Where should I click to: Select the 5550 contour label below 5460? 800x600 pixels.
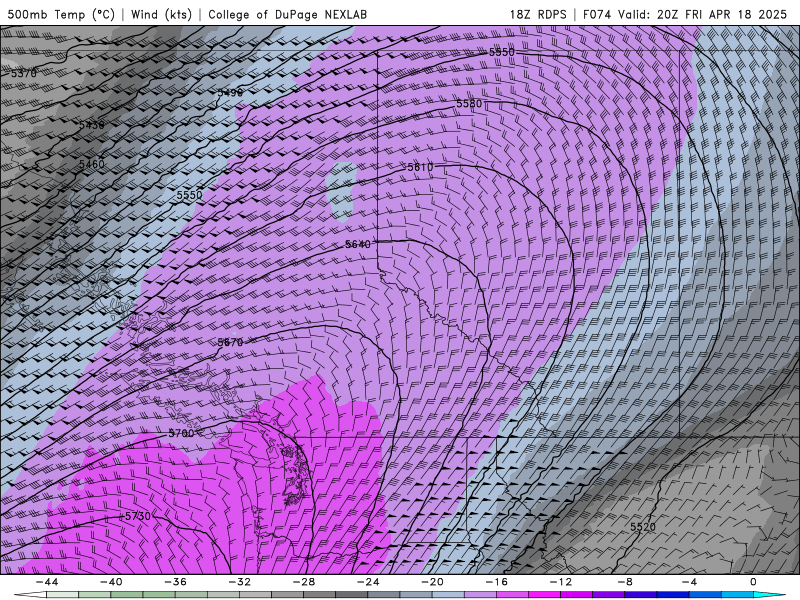point(189,195)
